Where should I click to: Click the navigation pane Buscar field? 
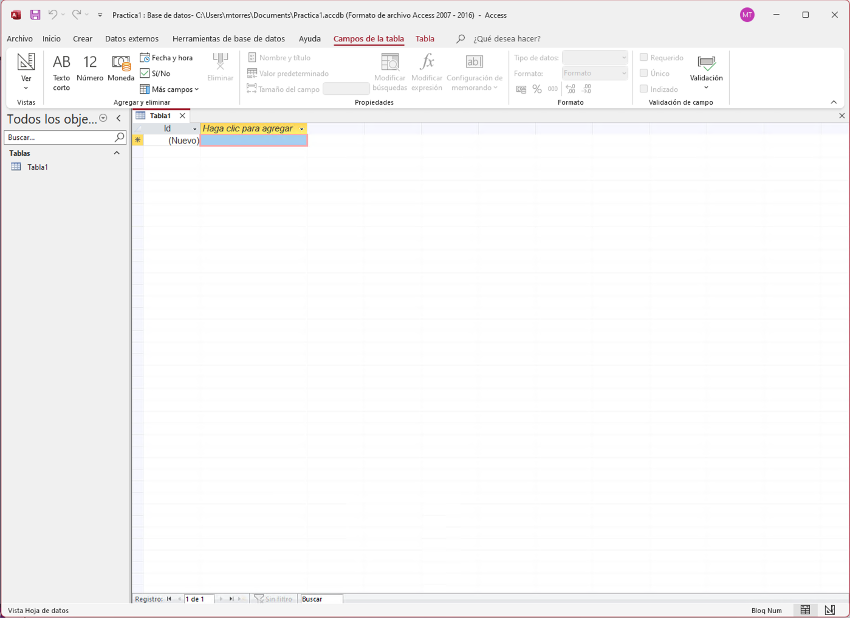58,138
